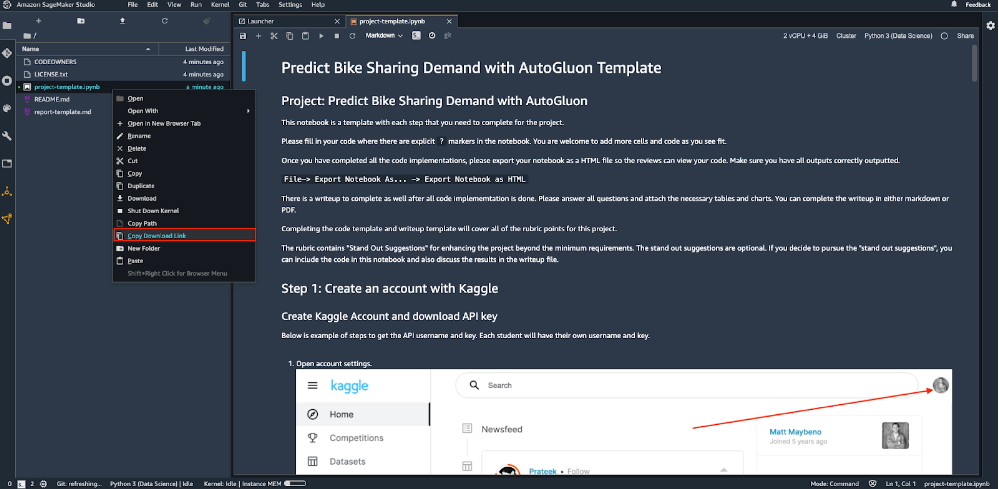Open the tabs sidebar panel icon
999x489 pixels.
[7, 164]
